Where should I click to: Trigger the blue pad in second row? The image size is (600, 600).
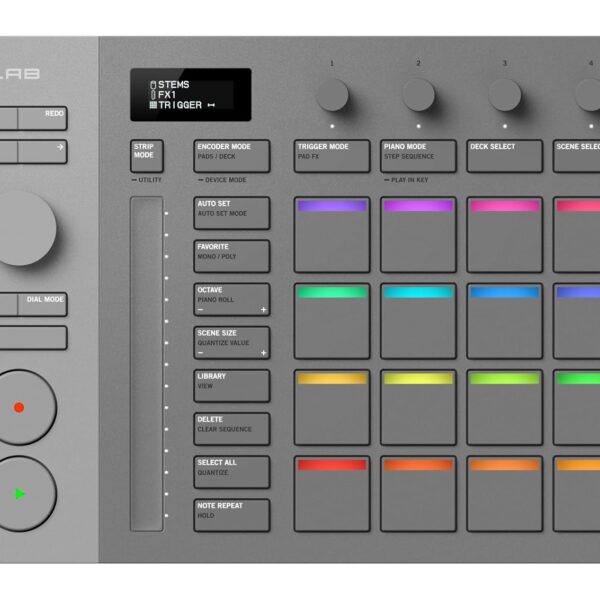(505, 321)
